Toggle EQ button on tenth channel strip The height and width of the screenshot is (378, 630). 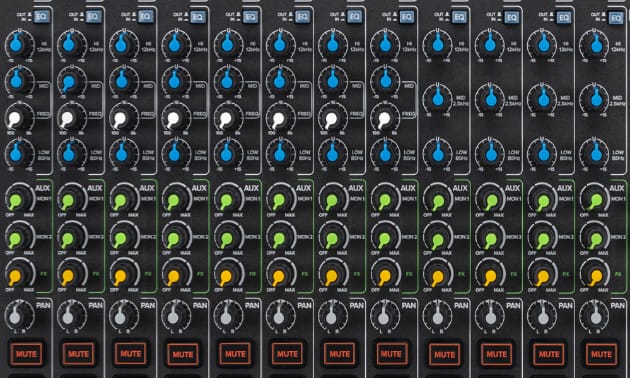pyautogui.click(x=511, y=17)
